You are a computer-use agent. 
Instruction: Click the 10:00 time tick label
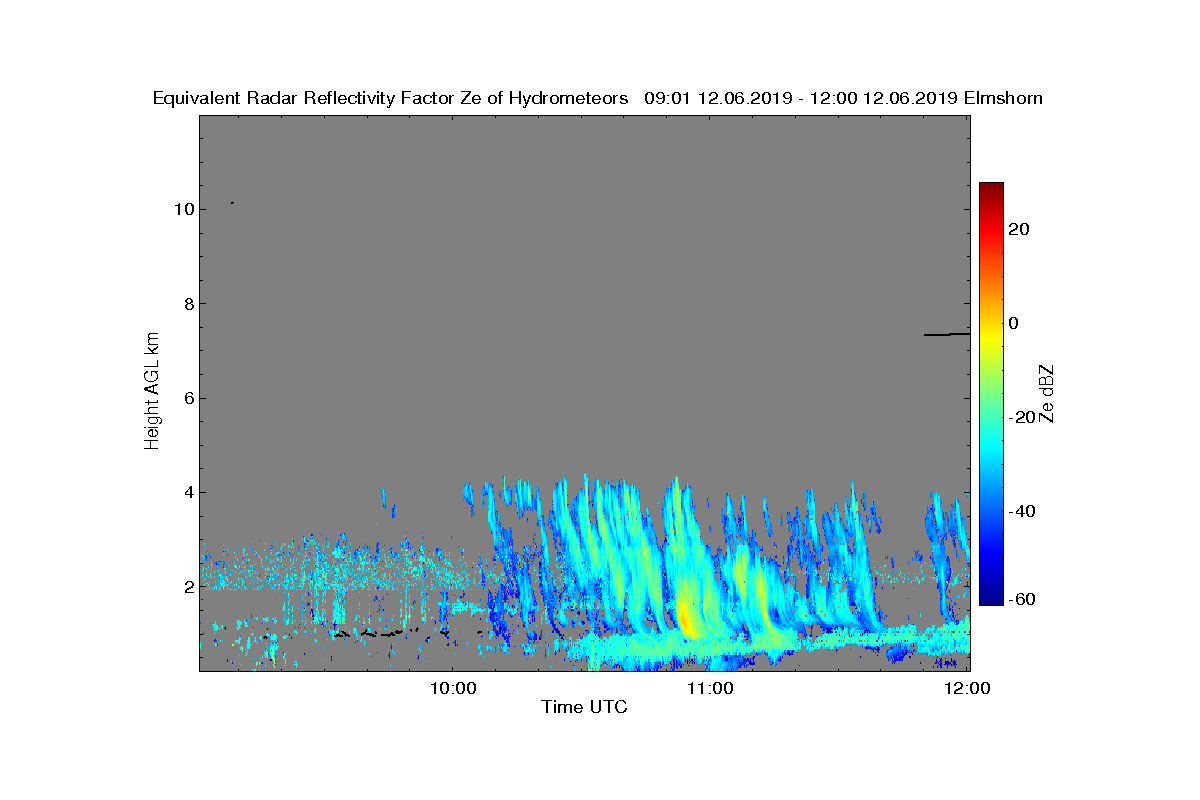453,688
